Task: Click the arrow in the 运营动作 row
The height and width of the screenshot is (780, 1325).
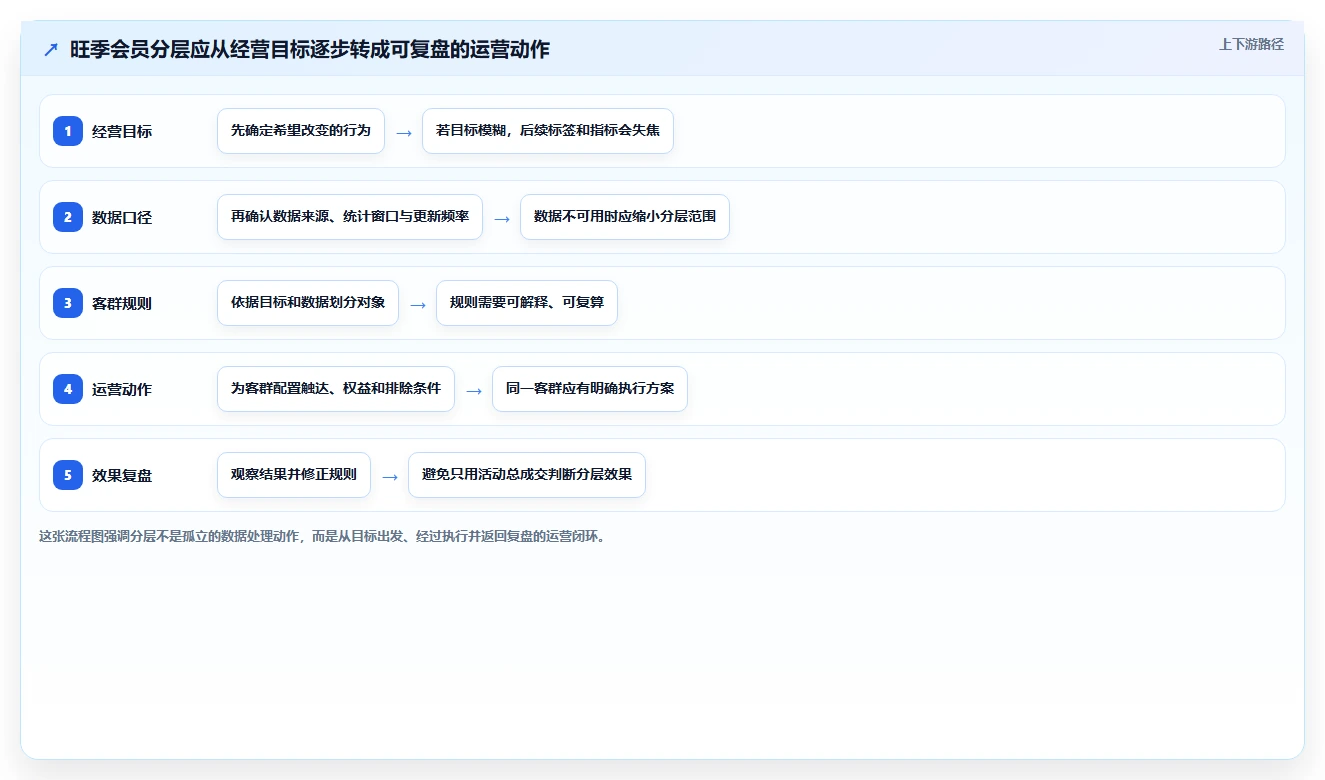Action: pos(474,390)
